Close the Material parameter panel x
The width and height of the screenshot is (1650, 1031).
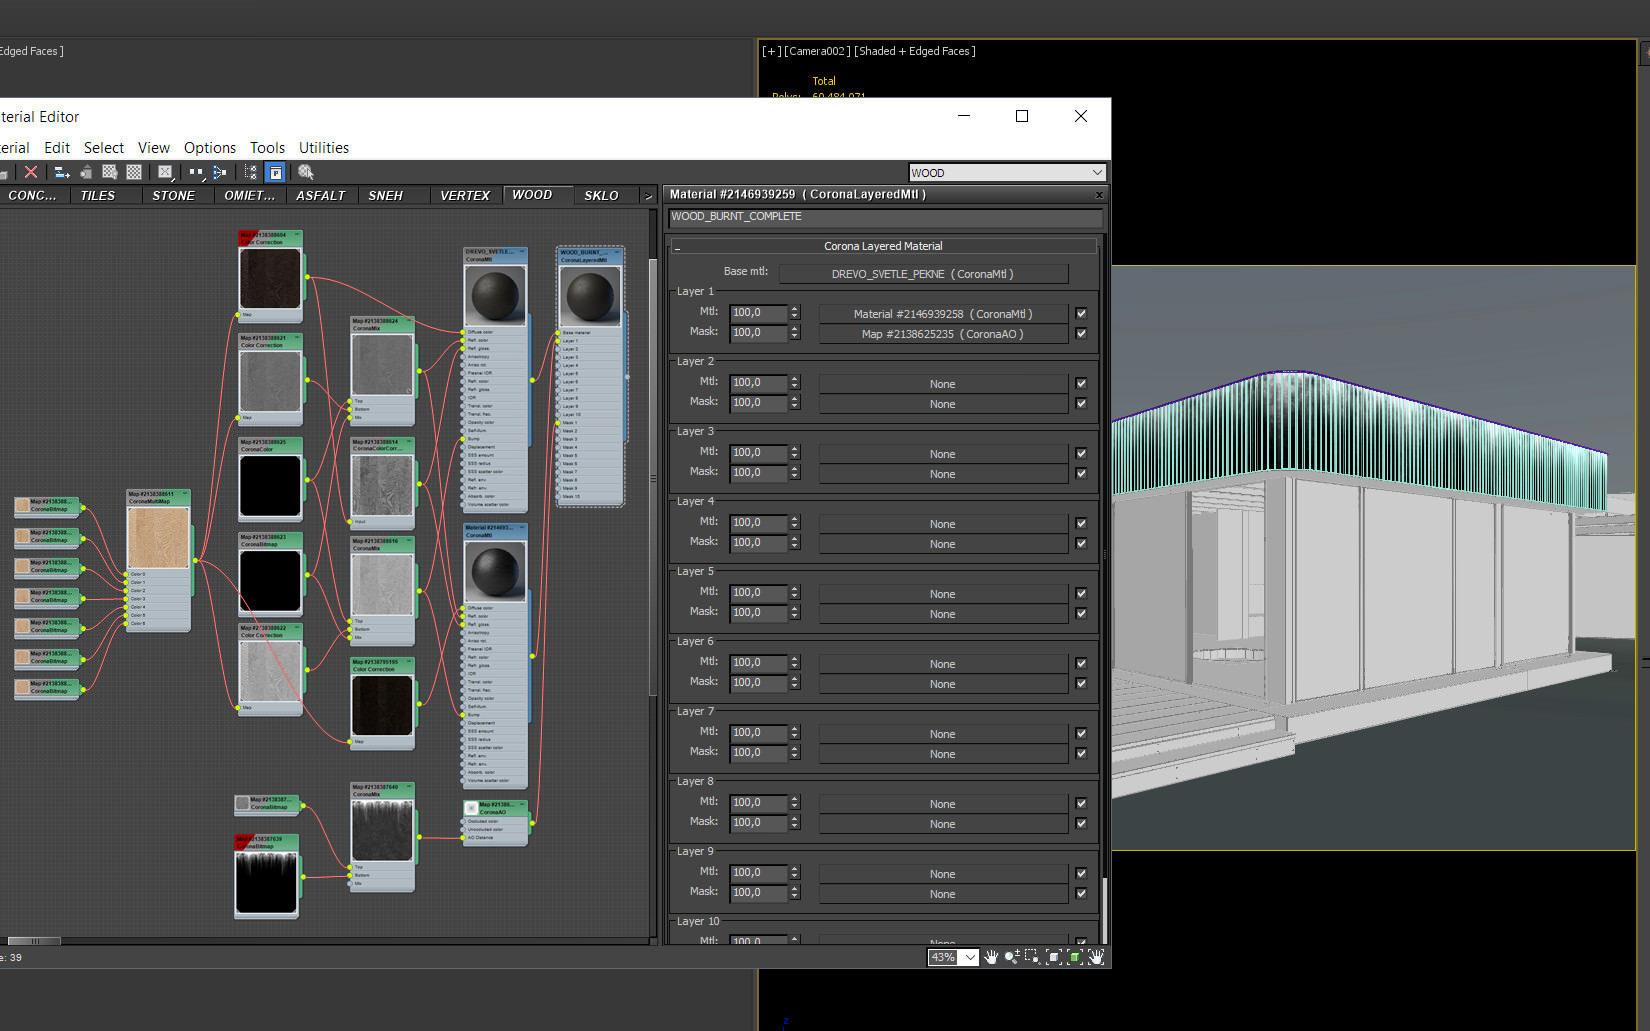click(x=1099, y=195)
